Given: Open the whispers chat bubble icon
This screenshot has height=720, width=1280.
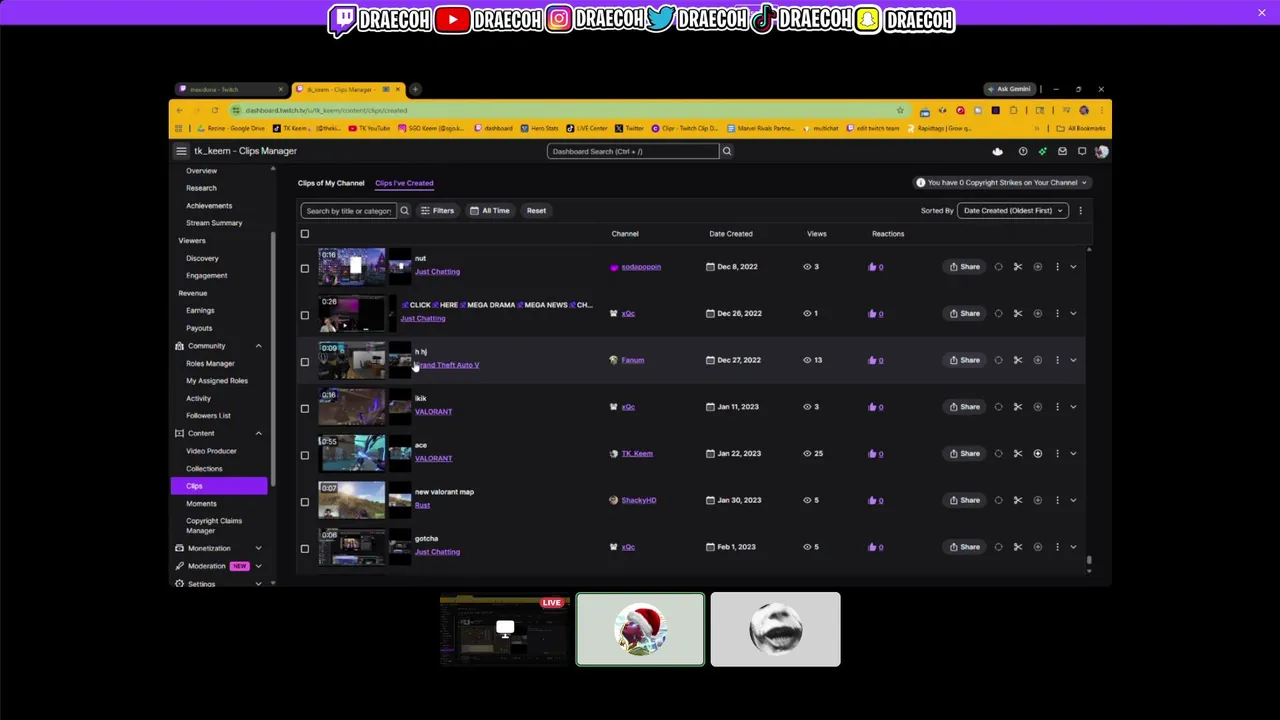Looking at the screenshot, I should coord(1082,151).
